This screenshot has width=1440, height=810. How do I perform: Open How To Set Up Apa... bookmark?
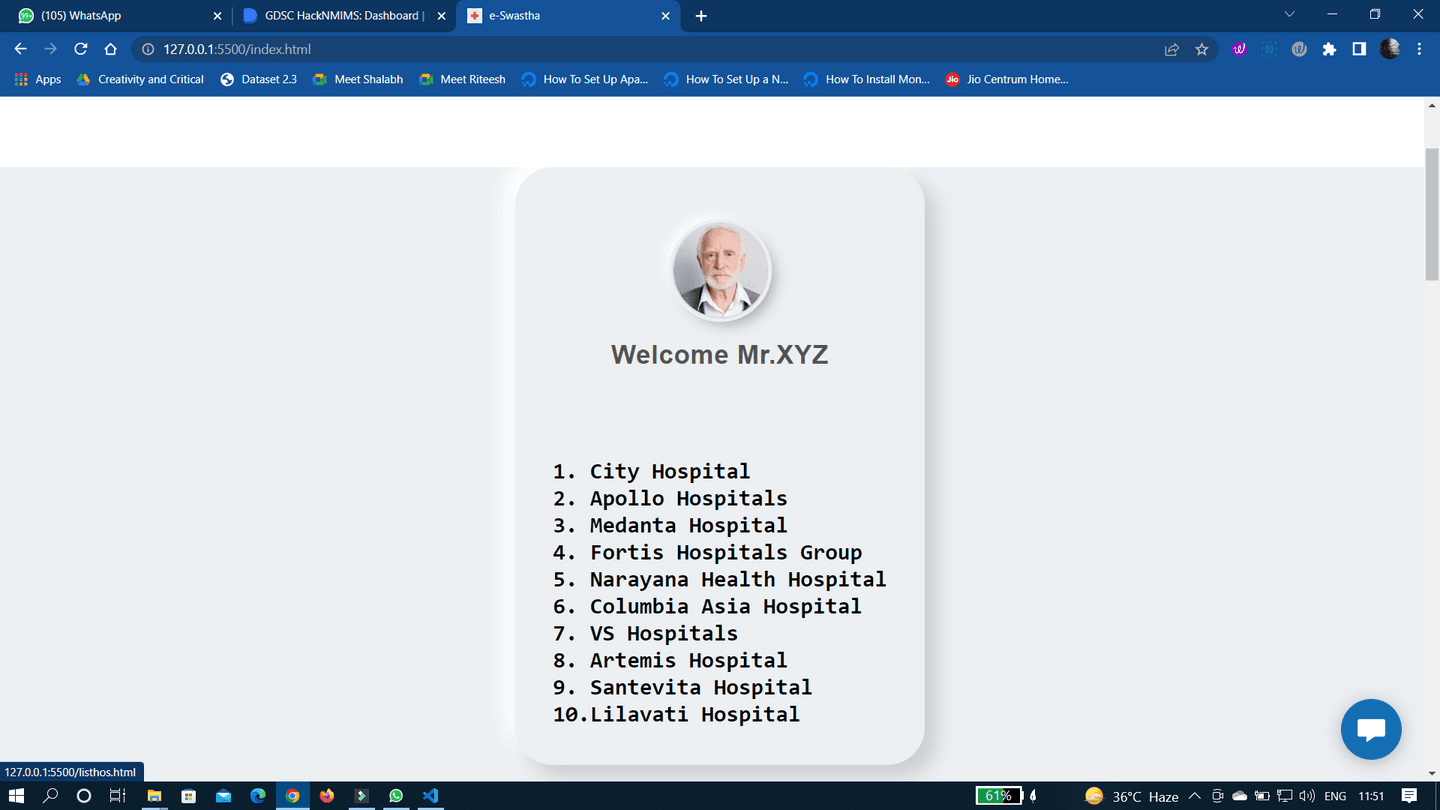click(x=585, y=79)
